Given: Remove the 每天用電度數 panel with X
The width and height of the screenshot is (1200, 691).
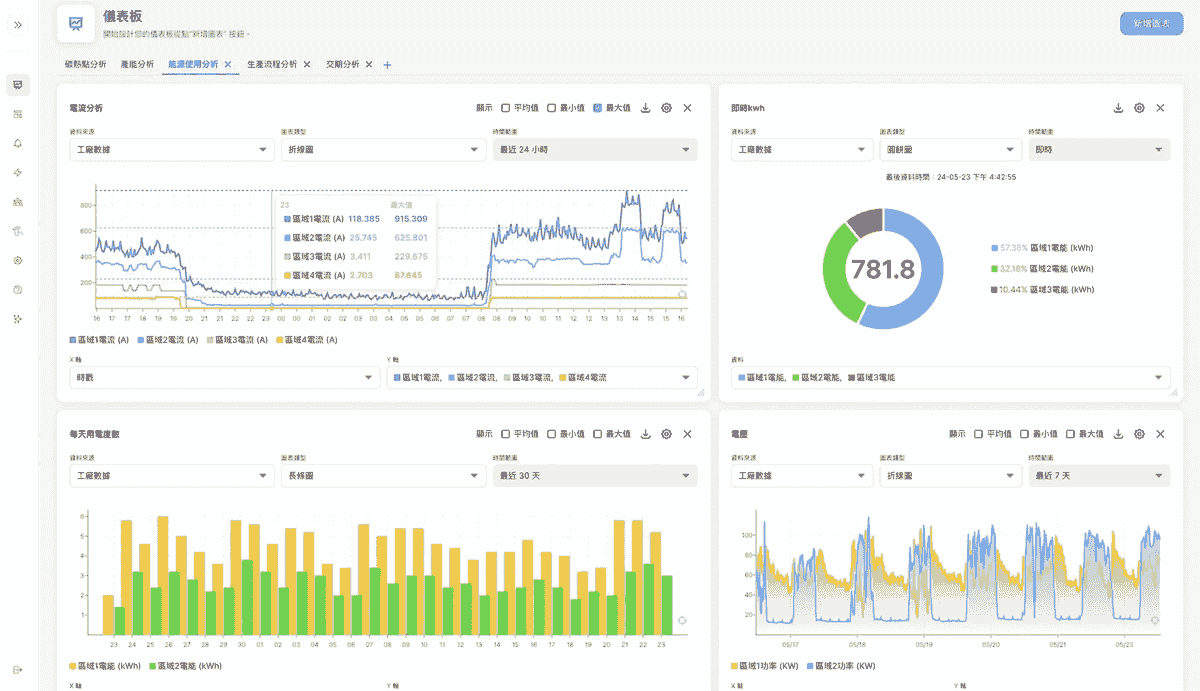Looking at the screenshot, I should click(x=687, y=434).
